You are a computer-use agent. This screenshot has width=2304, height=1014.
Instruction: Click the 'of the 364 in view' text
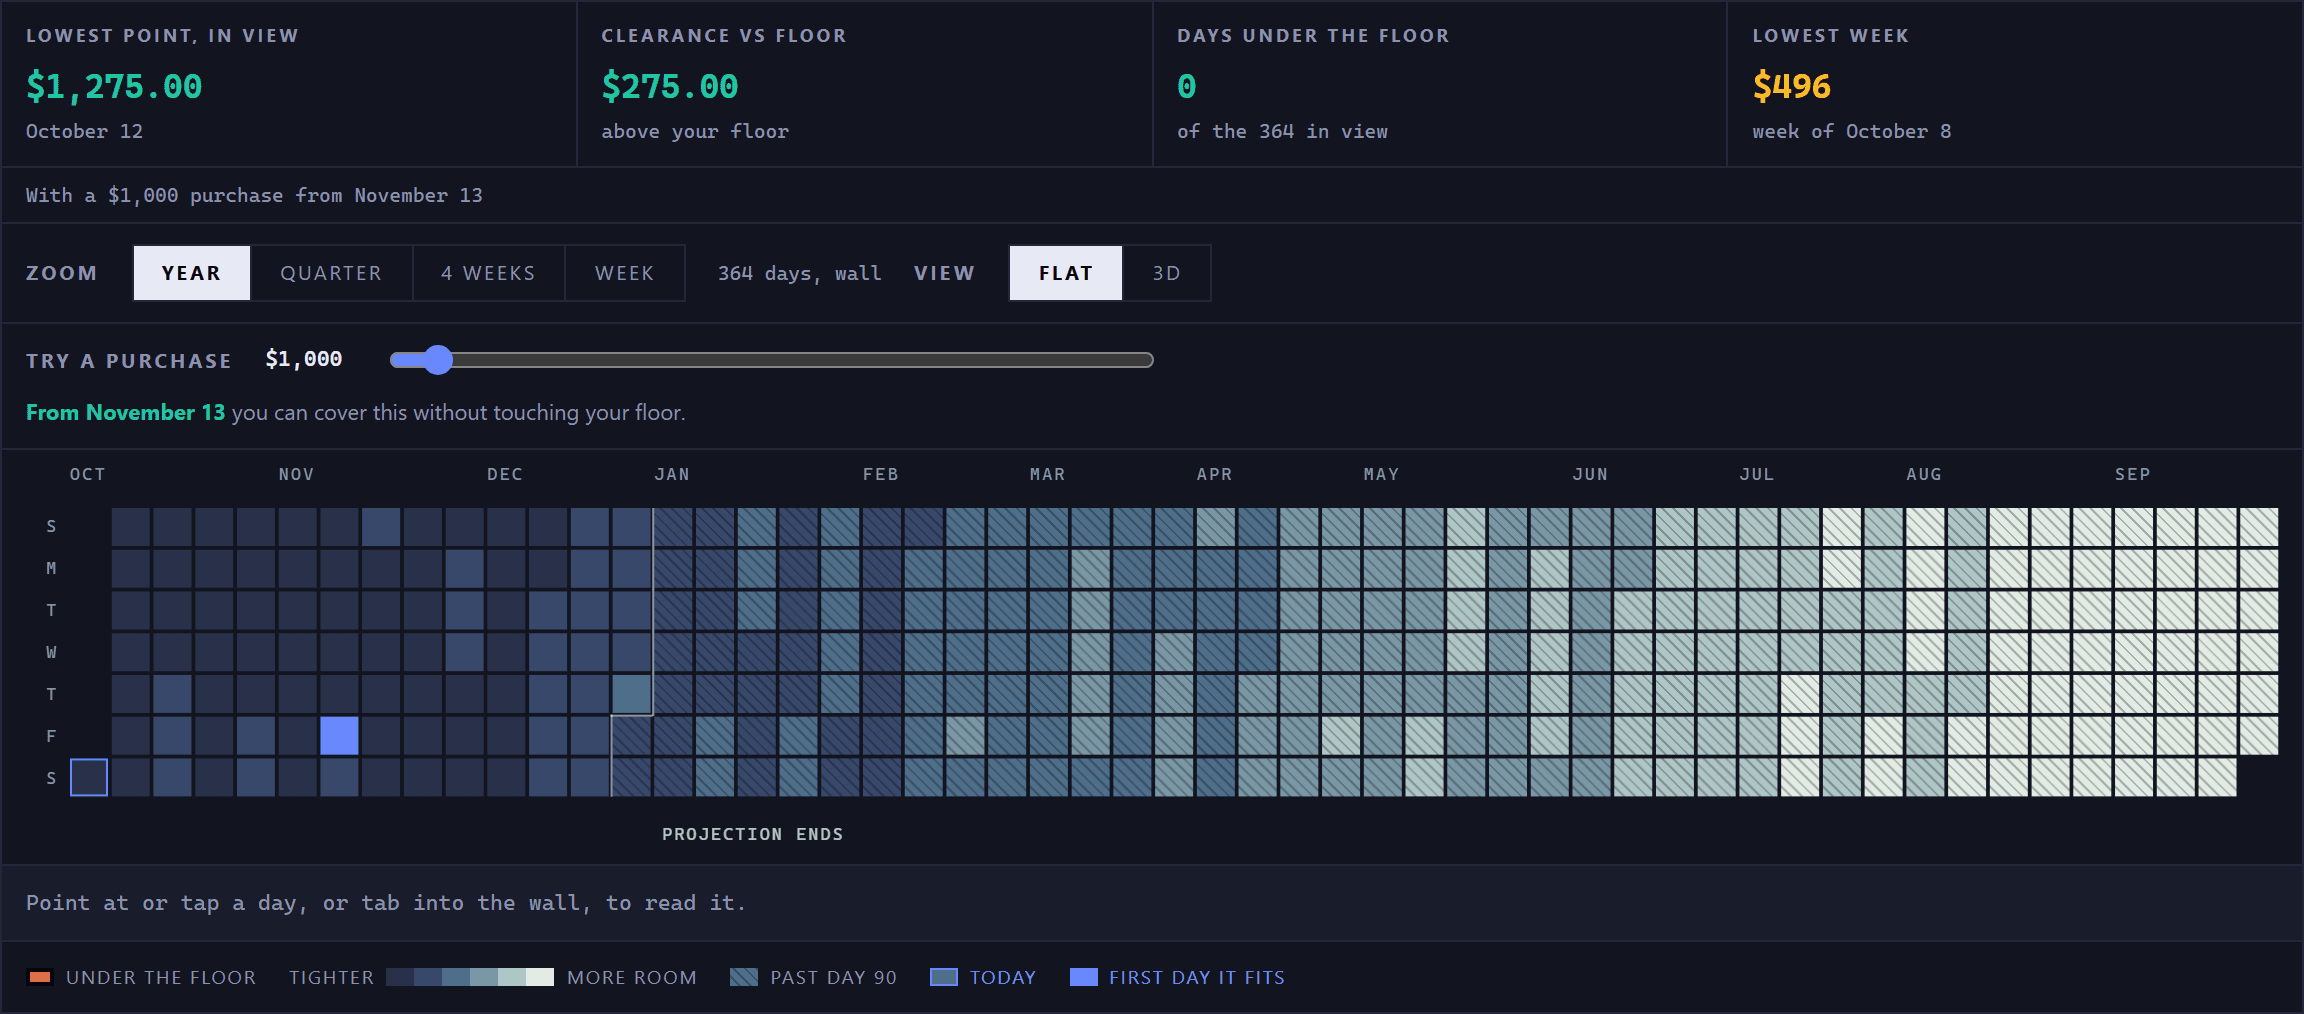(x=1282, y=131)
